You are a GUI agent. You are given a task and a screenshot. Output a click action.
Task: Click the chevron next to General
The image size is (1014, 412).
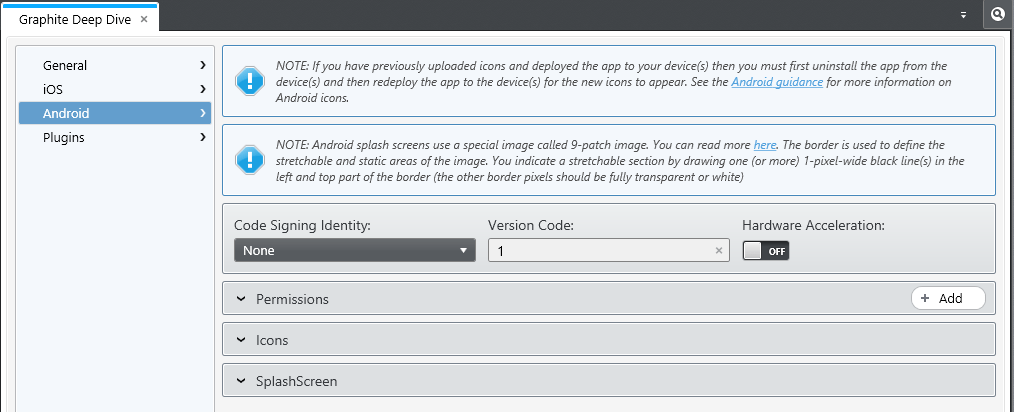click(x=203, y=65)
